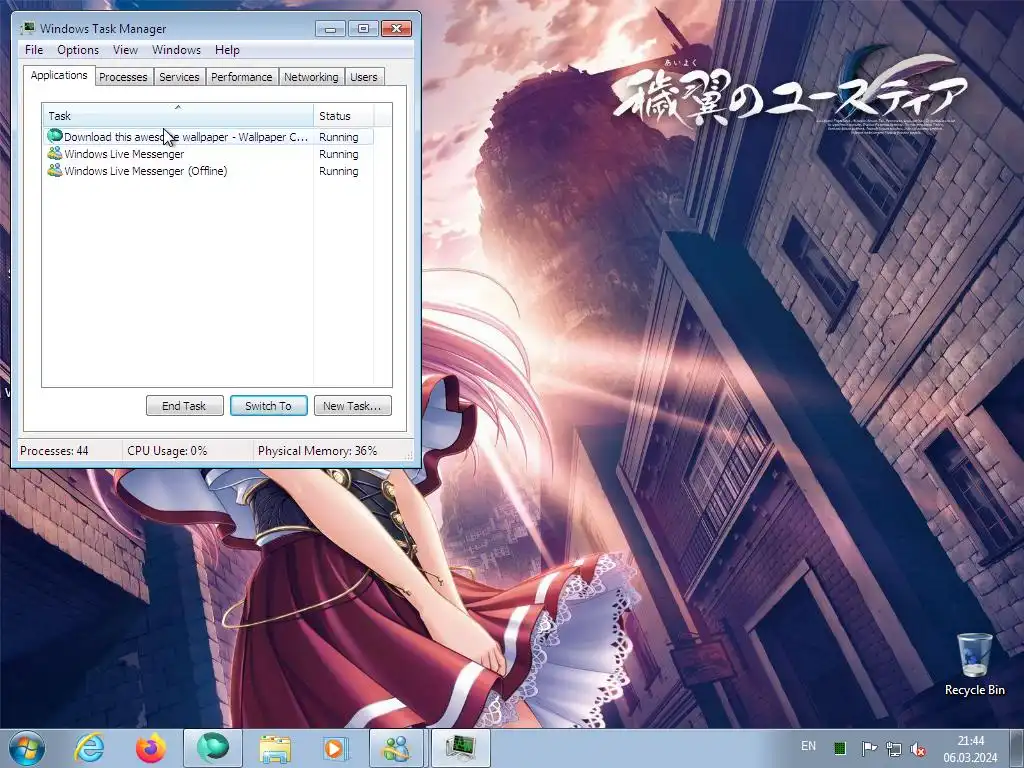Switch to the Performance tab

tap(242, 77)
